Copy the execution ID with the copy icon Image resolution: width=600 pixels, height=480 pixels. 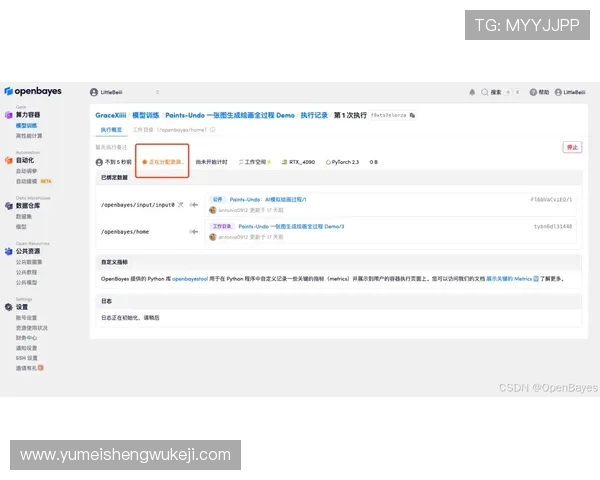(412, 115)
